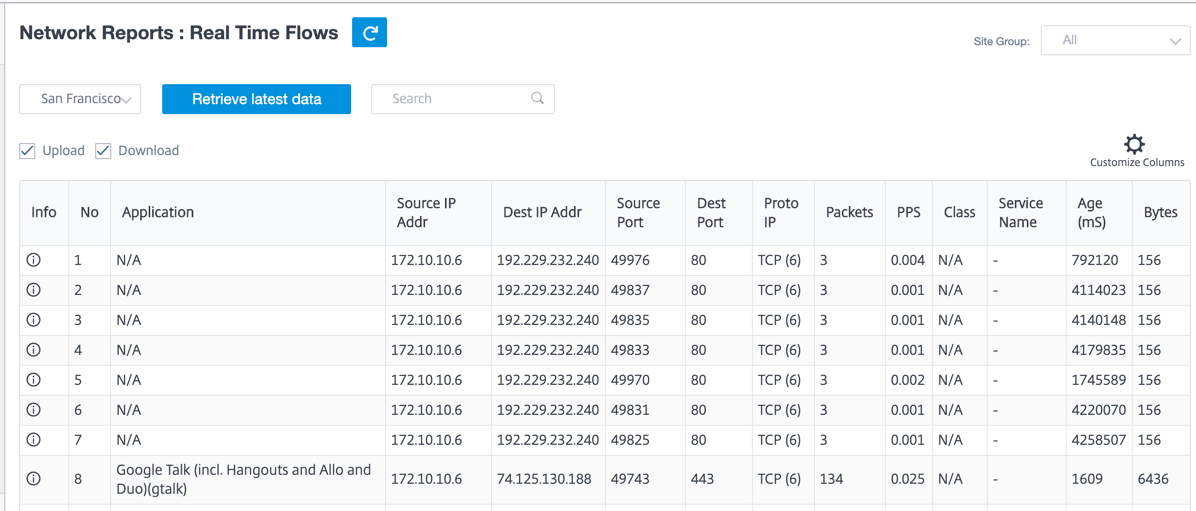Open the Site Group All dropdown
This screenshot has height=511, width=1196.
[x=1115, y=40]
